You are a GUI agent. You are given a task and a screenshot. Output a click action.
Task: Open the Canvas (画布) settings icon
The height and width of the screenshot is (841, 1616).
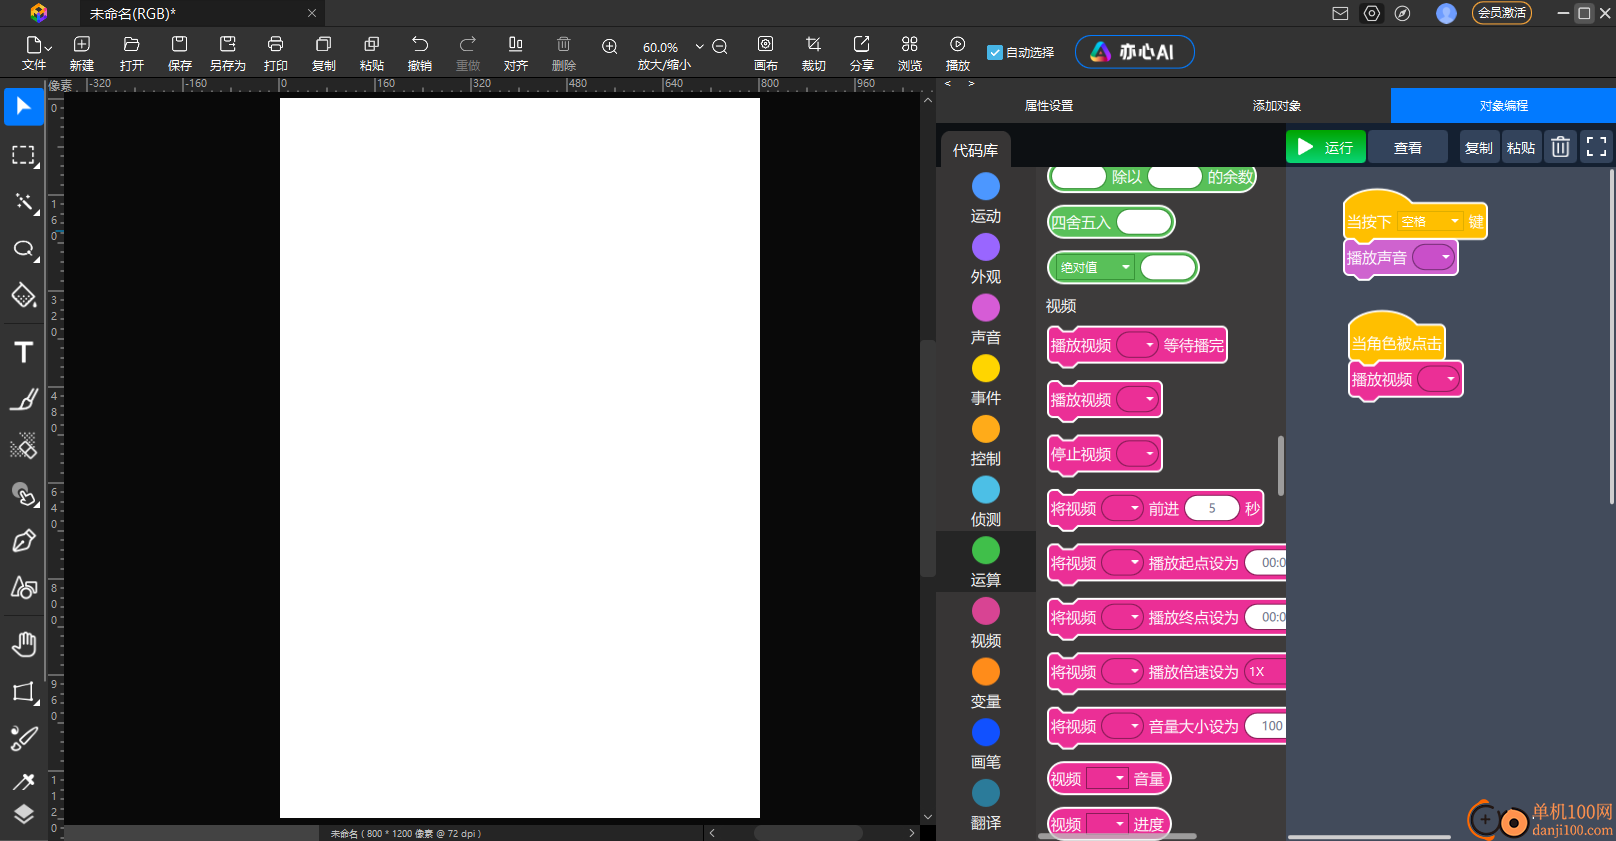(766, 52)
